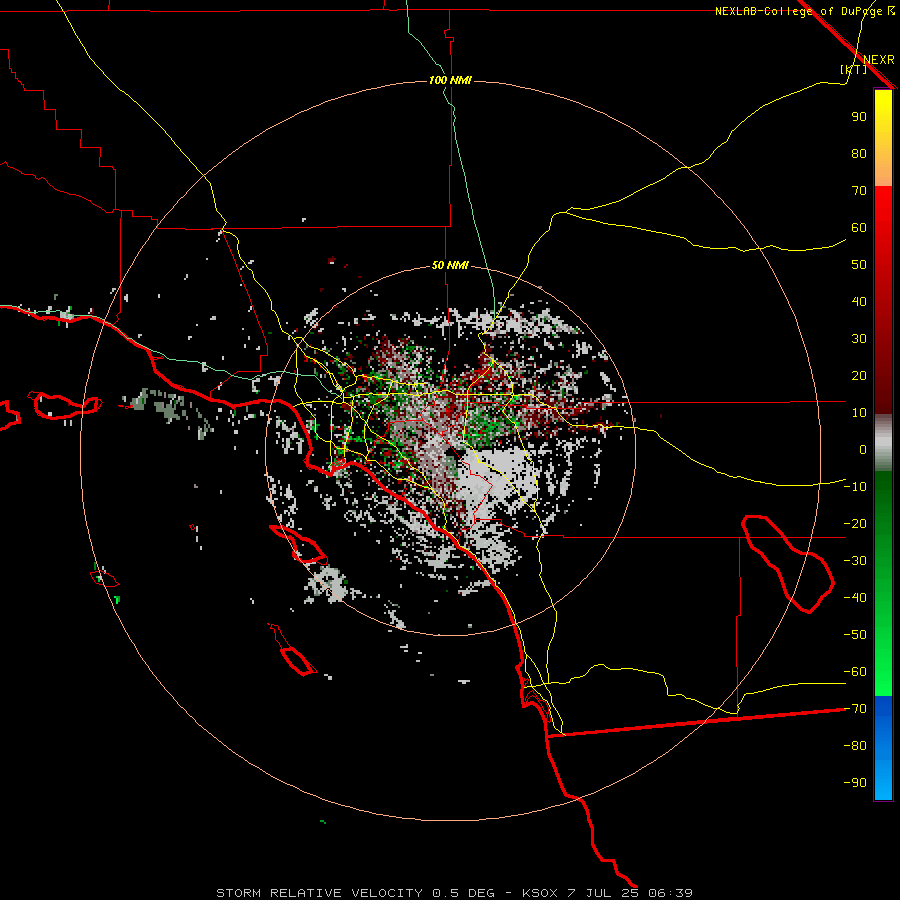Click the -80 value on the velocity scale
Viewport: 900px width, 900px height.
(x=855, y=746)
